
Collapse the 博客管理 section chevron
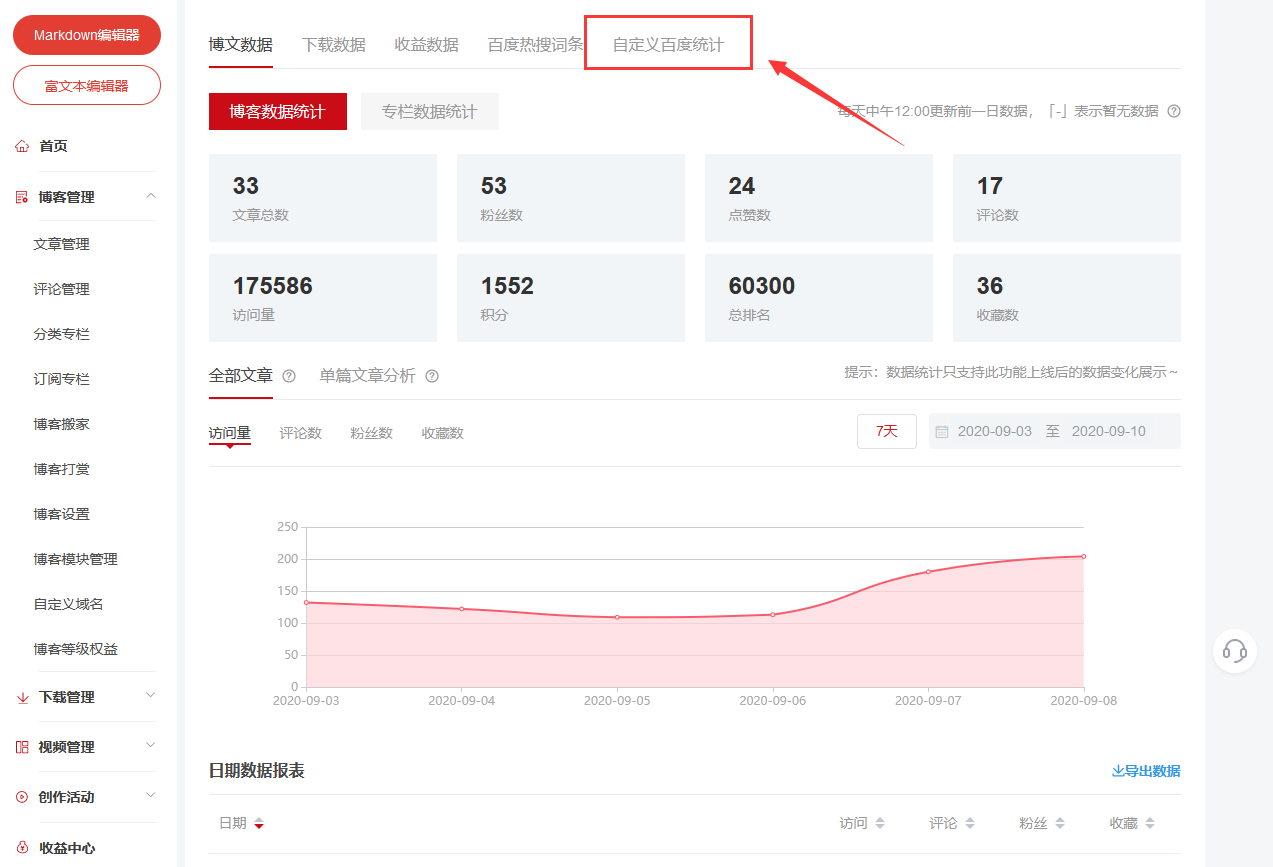(x=151, y=196)
